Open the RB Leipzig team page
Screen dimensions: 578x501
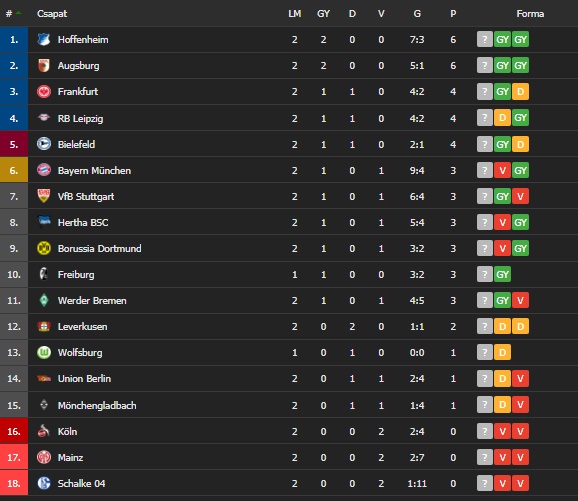coord(80,118)
